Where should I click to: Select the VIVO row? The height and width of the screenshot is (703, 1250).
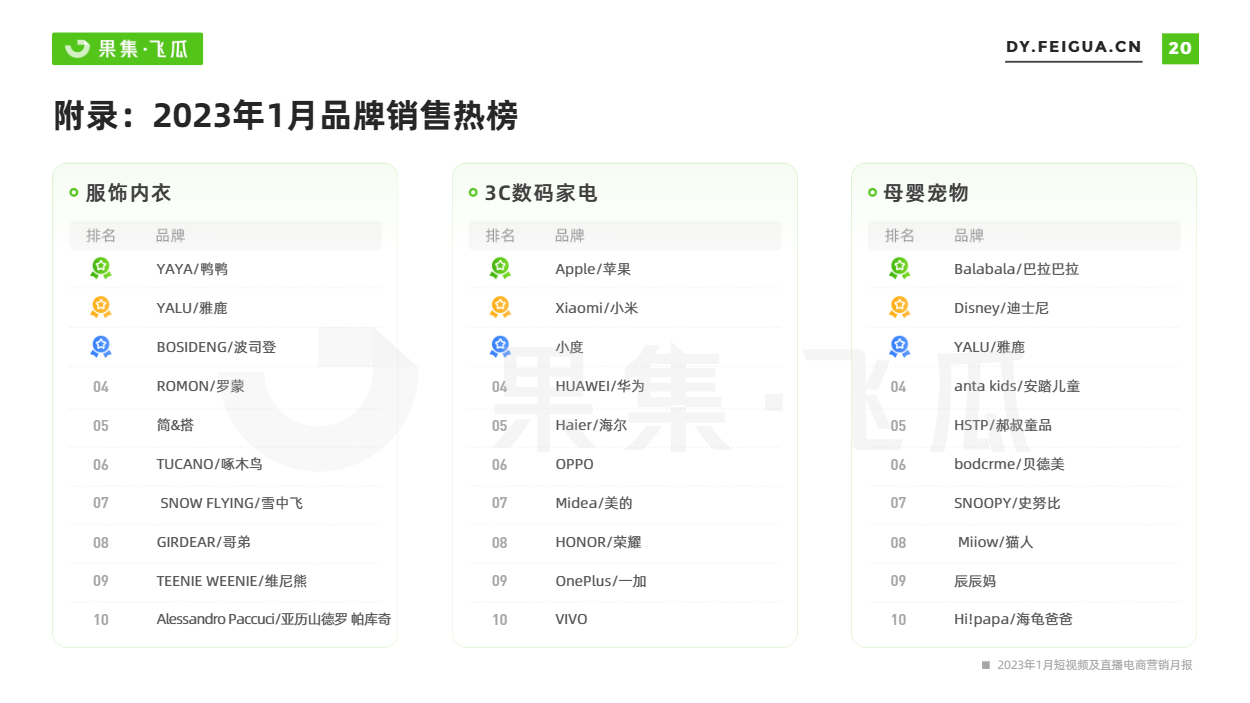[x=625, y=620]
